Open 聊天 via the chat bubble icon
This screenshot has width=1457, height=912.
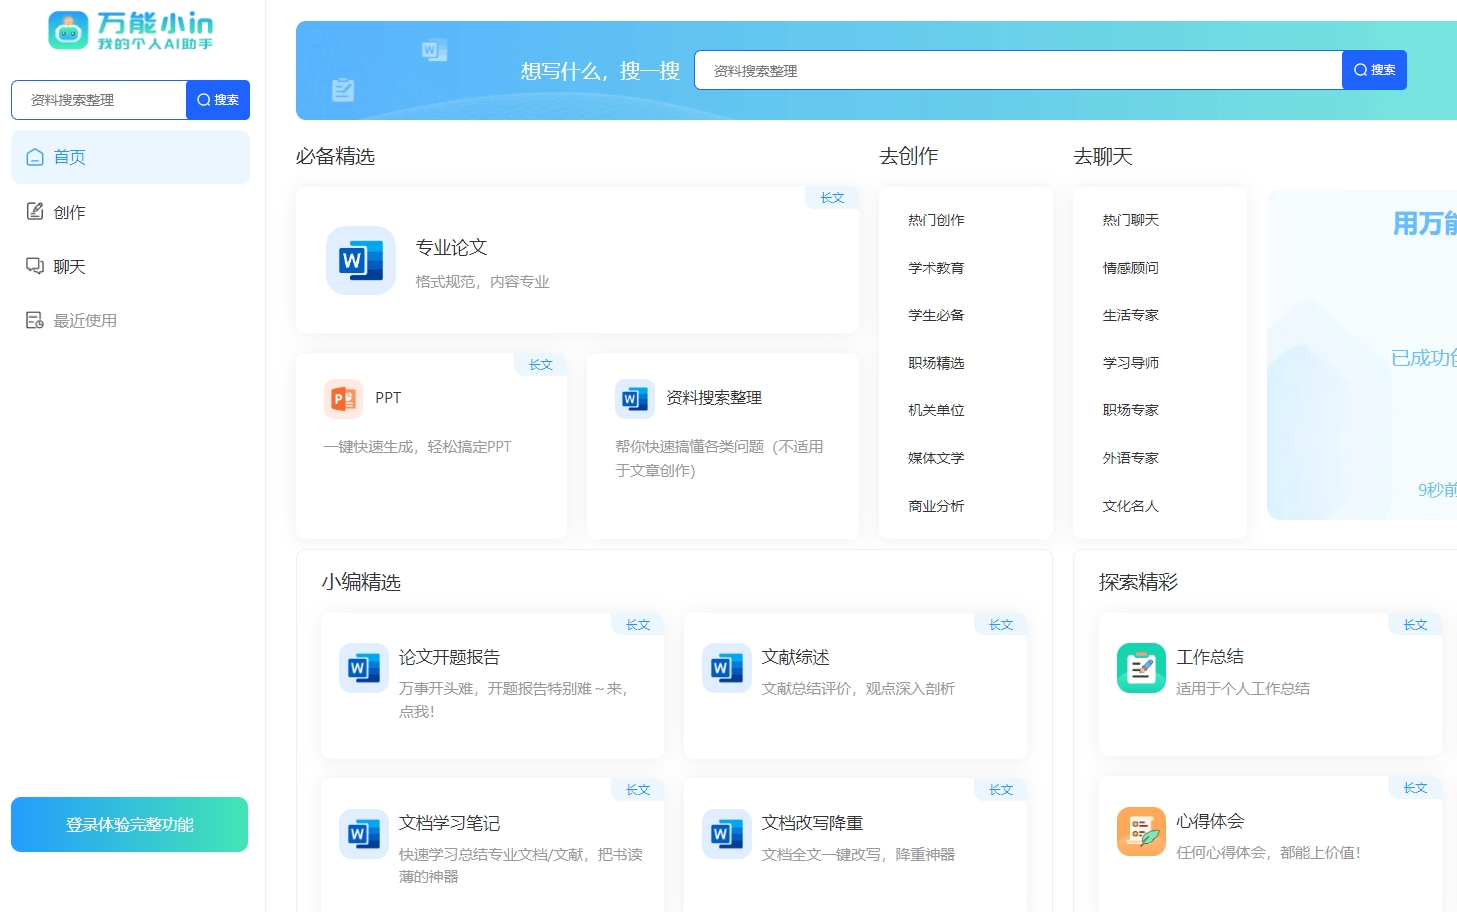pyautogui.click(x=35, y=266)
